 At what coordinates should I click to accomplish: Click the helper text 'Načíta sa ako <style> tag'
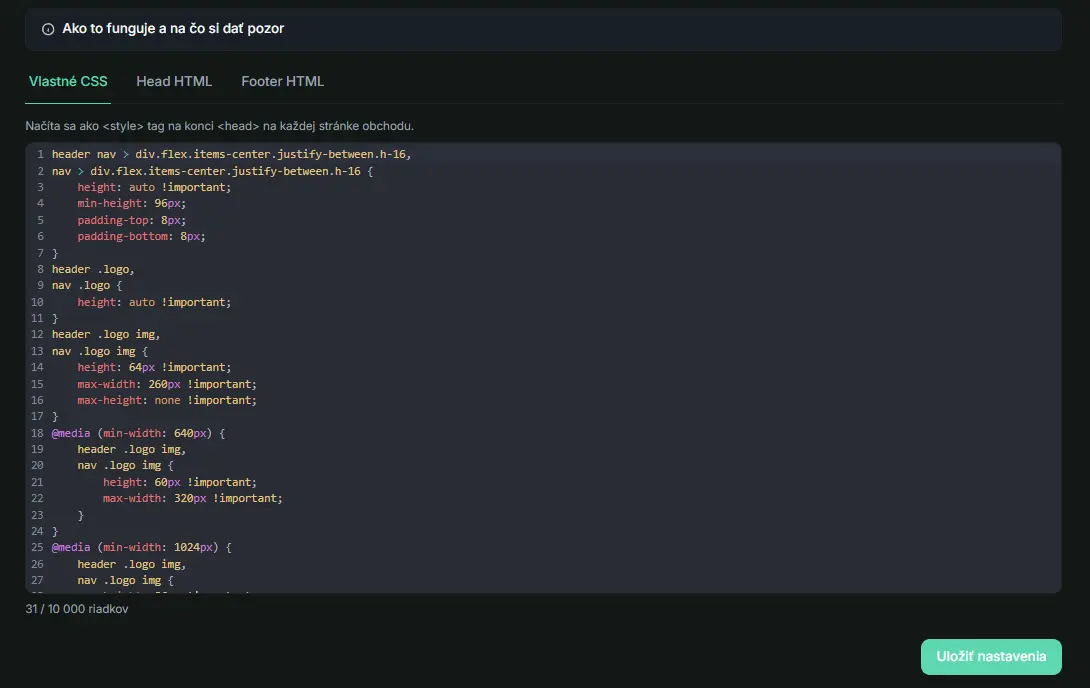point(220,126)
